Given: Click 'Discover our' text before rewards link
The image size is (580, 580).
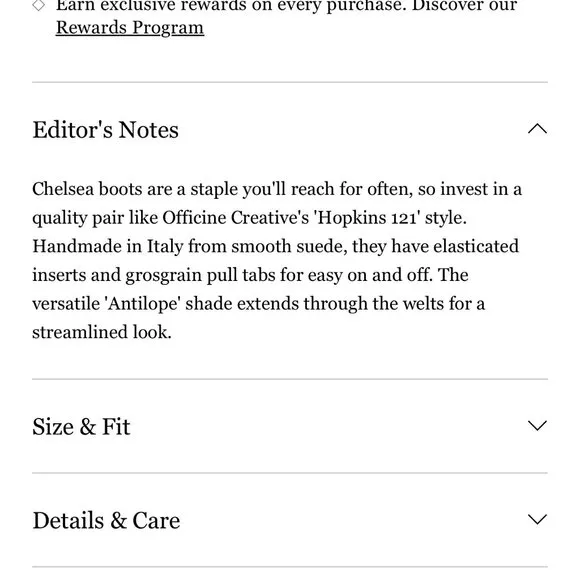Looking at the screenshot, I should (x=464, y=5).
